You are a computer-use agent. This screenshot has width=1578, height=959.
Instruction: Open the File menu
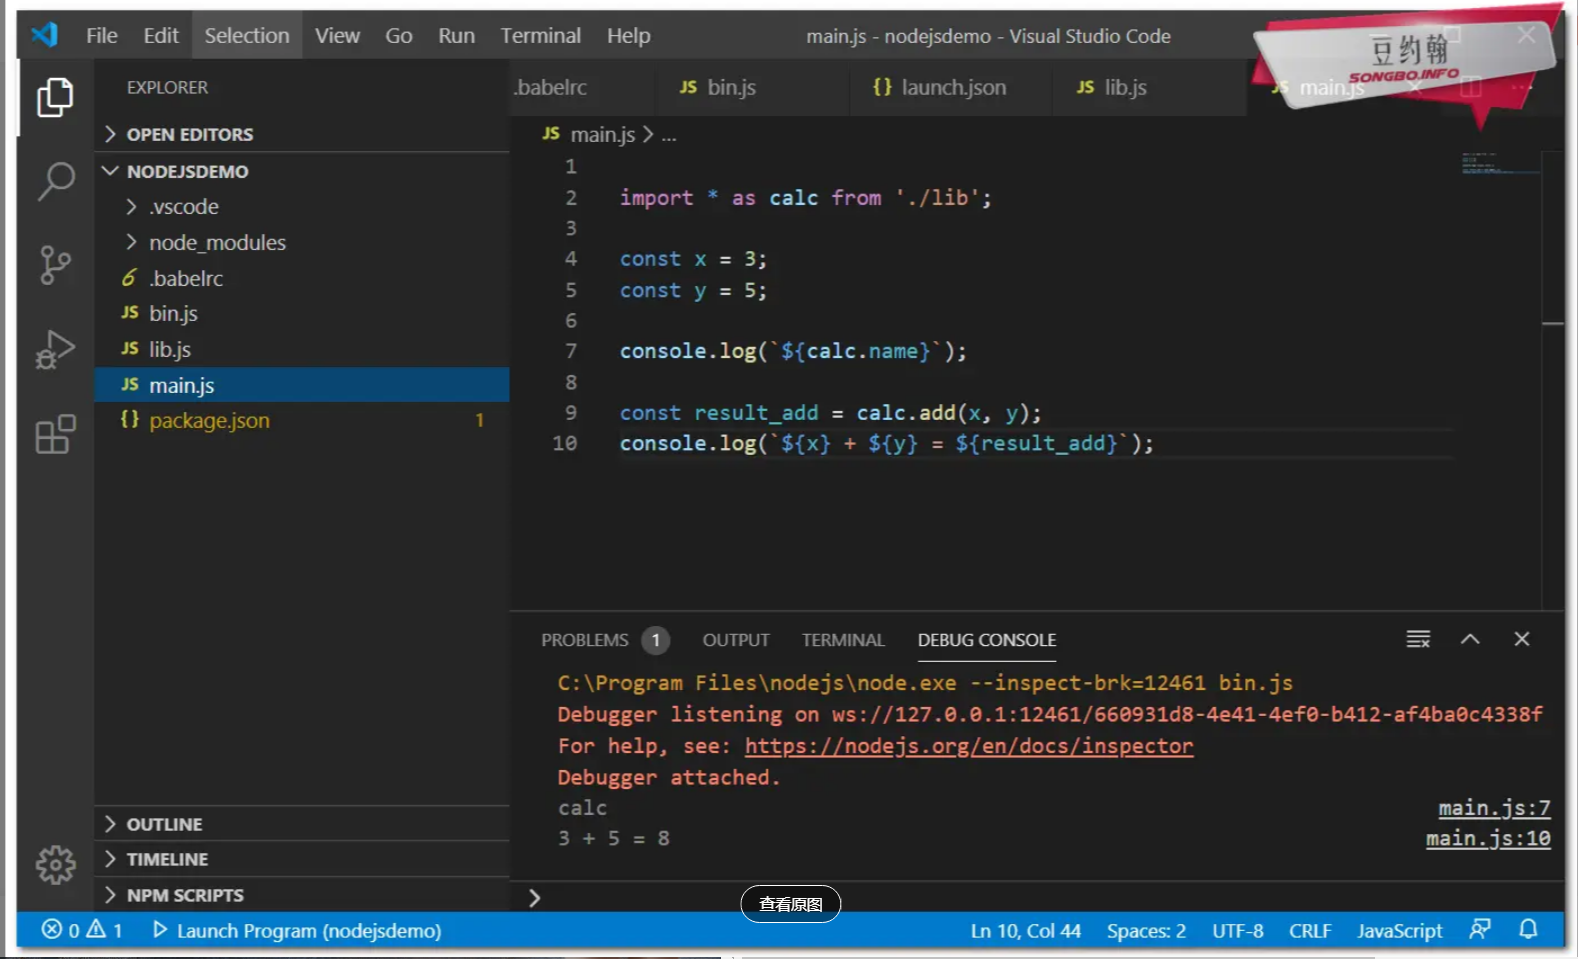coord(102,36)
